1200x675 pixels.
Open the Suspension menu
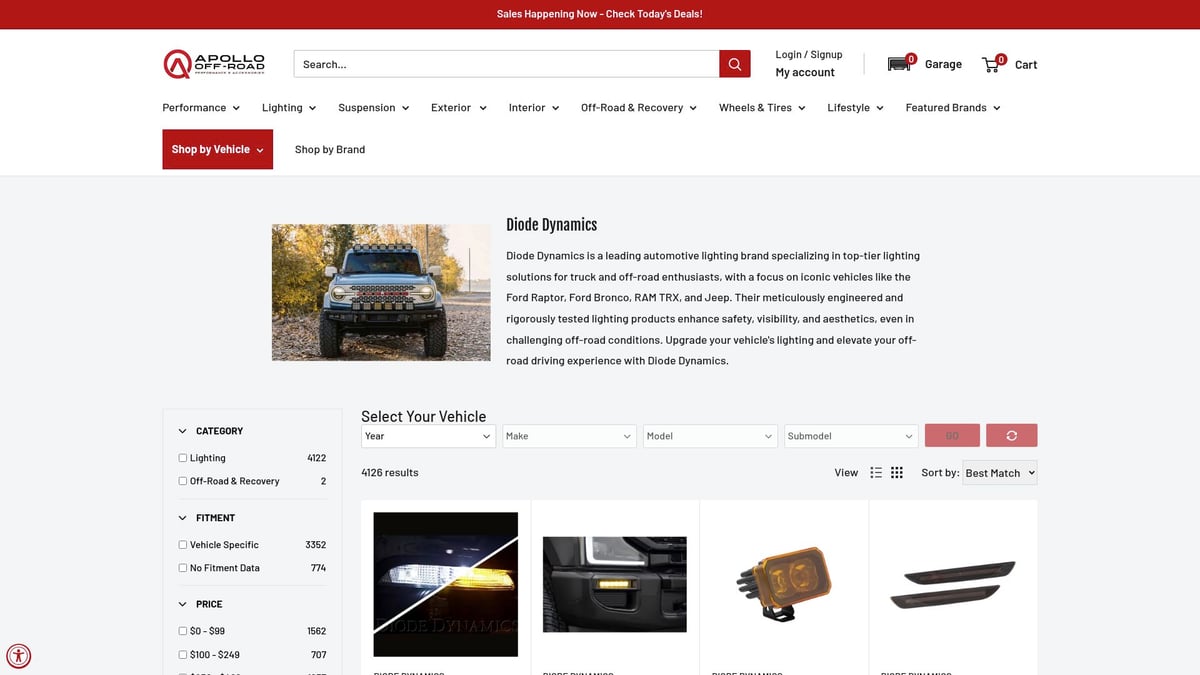pos(373,108)
